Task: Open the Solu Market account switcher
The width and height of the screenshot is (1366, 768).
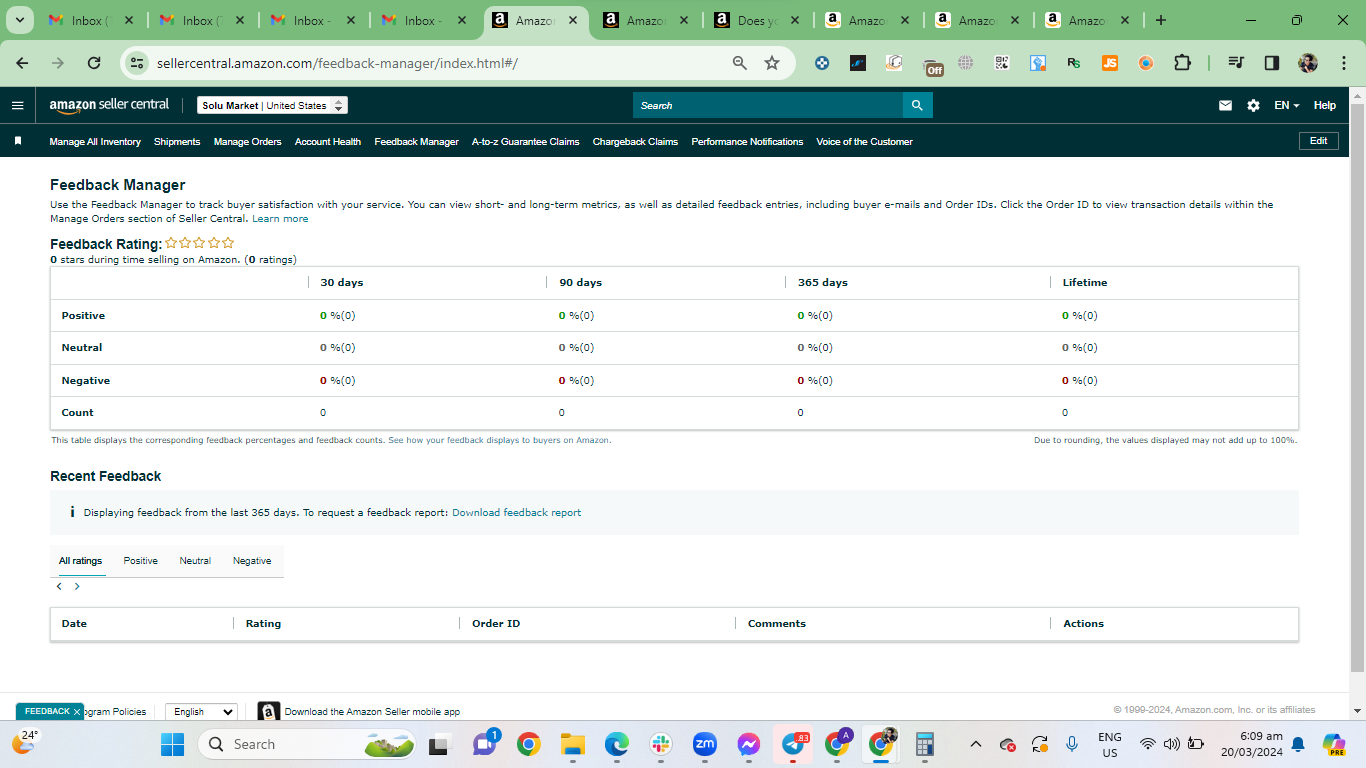Action: click(272, 105)
